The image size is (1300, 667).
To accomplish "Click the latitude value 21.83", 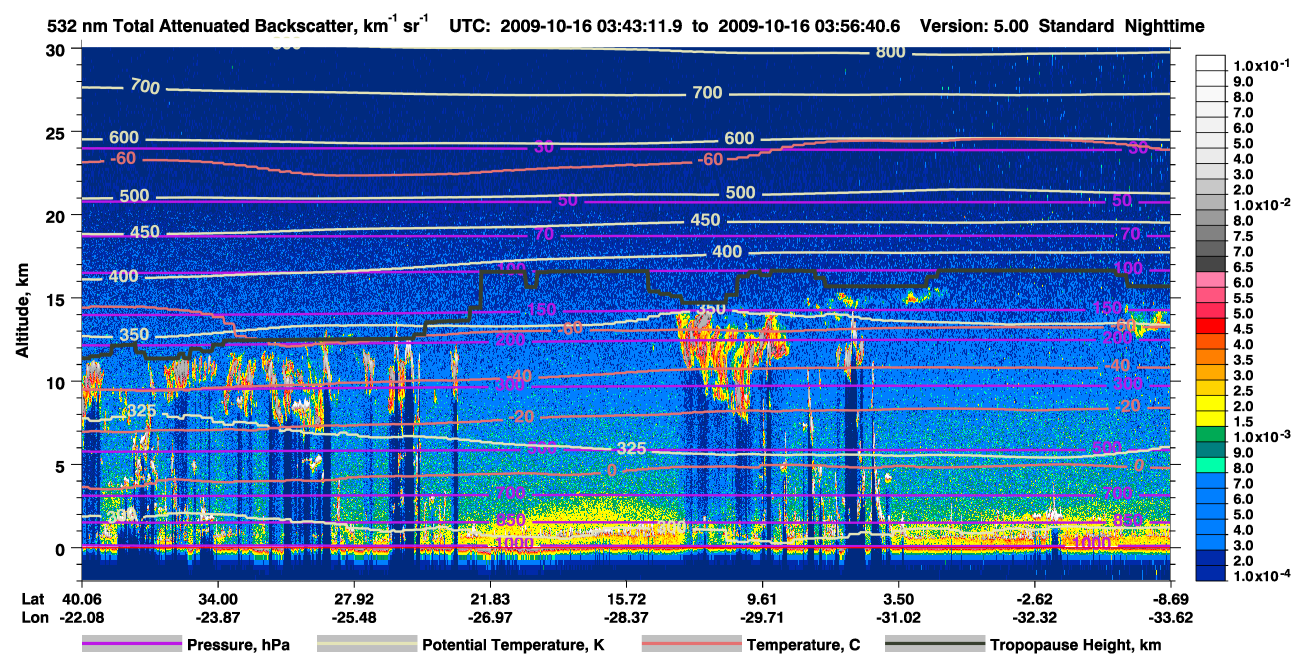I will 490,598.
